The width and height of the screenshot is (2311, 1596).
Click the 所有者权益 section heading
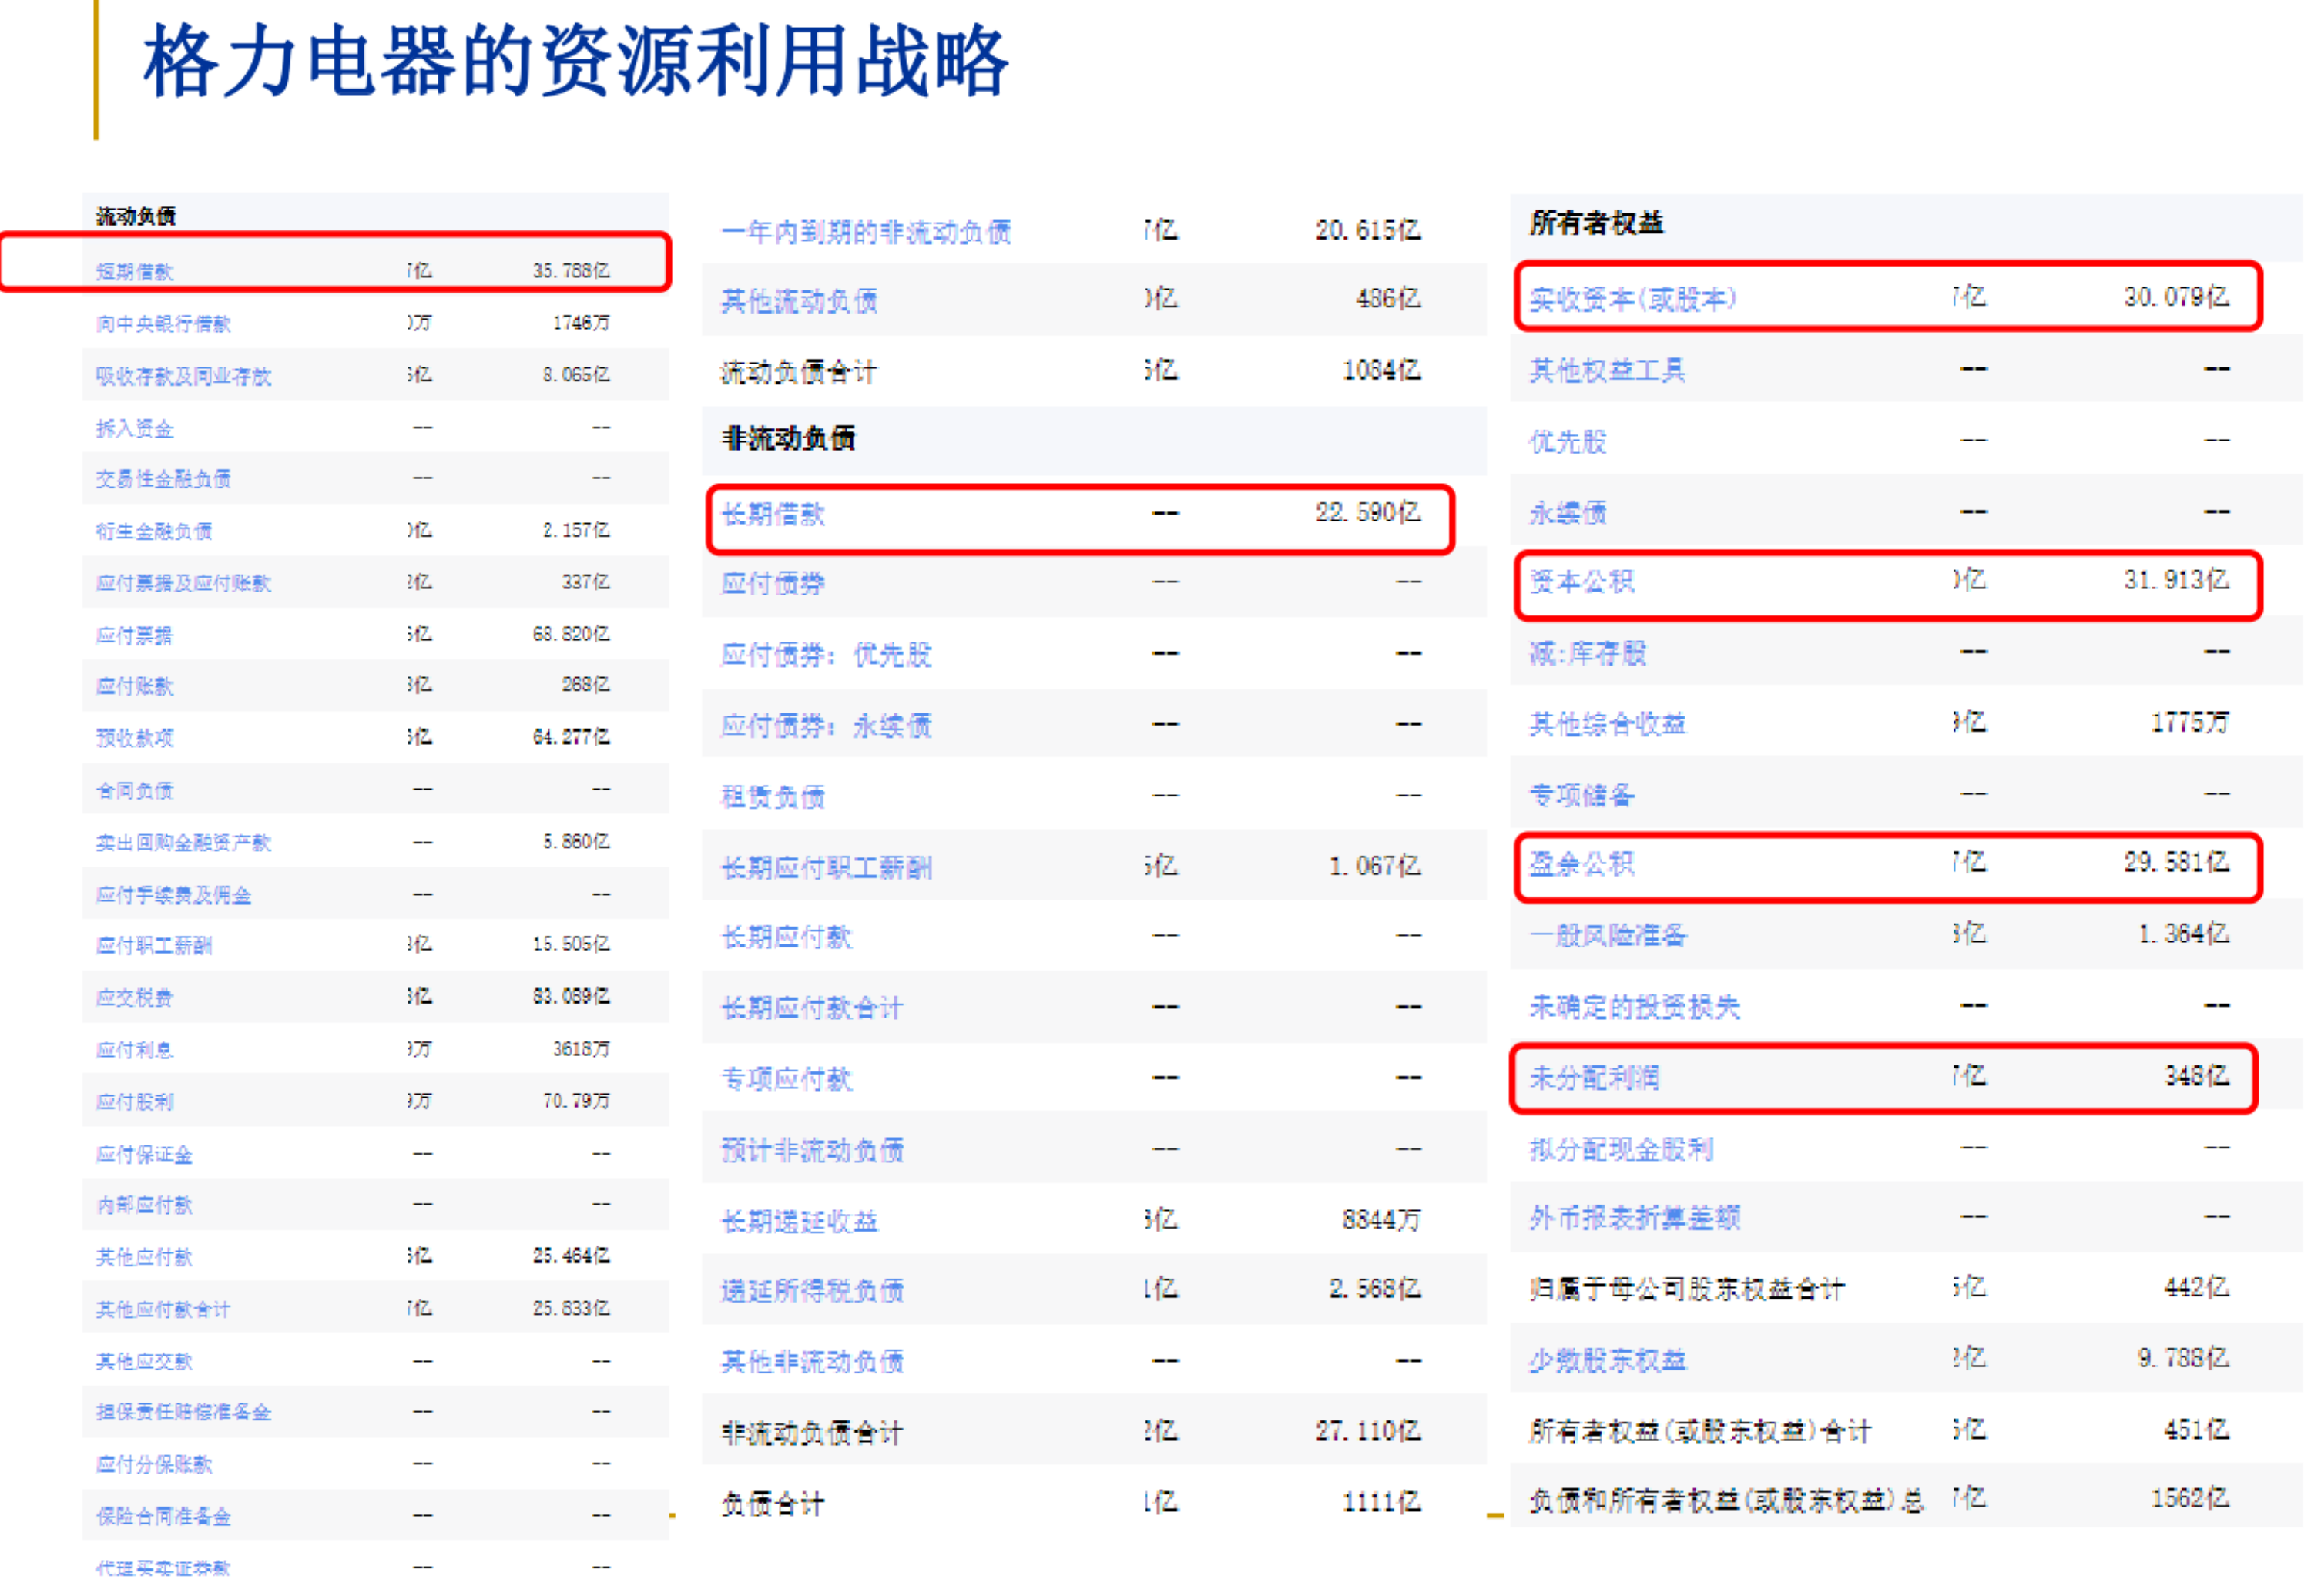click(x=1597, y=223)
